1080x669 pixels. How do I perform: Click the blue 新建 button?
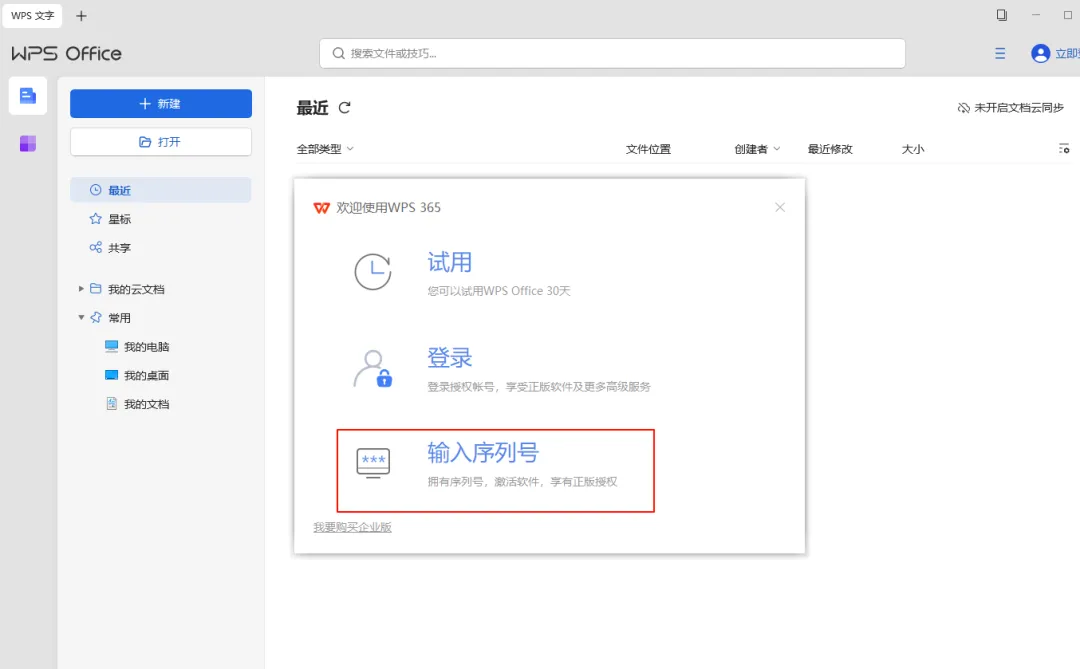pyautogui.click(x=160, y=103)
